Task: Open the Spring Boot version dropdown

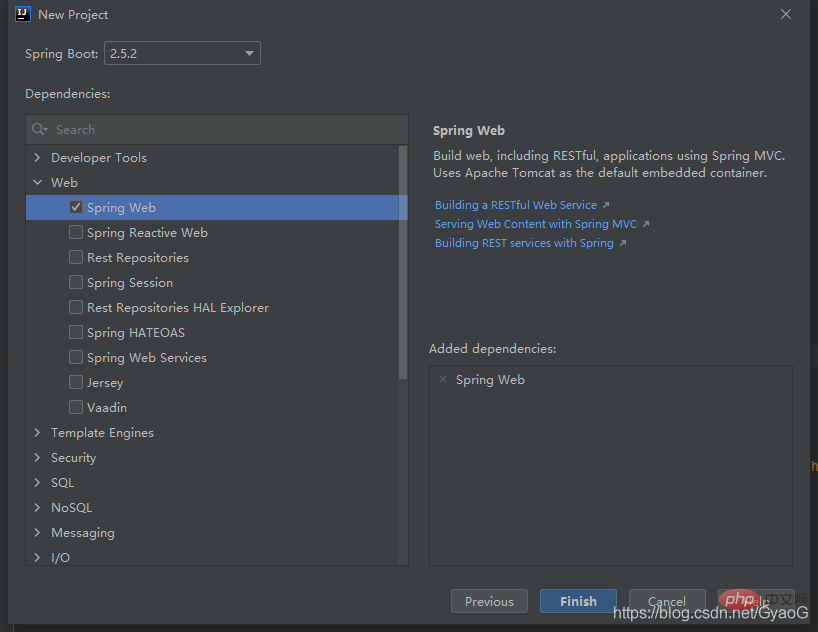Action: click(182, 53)
